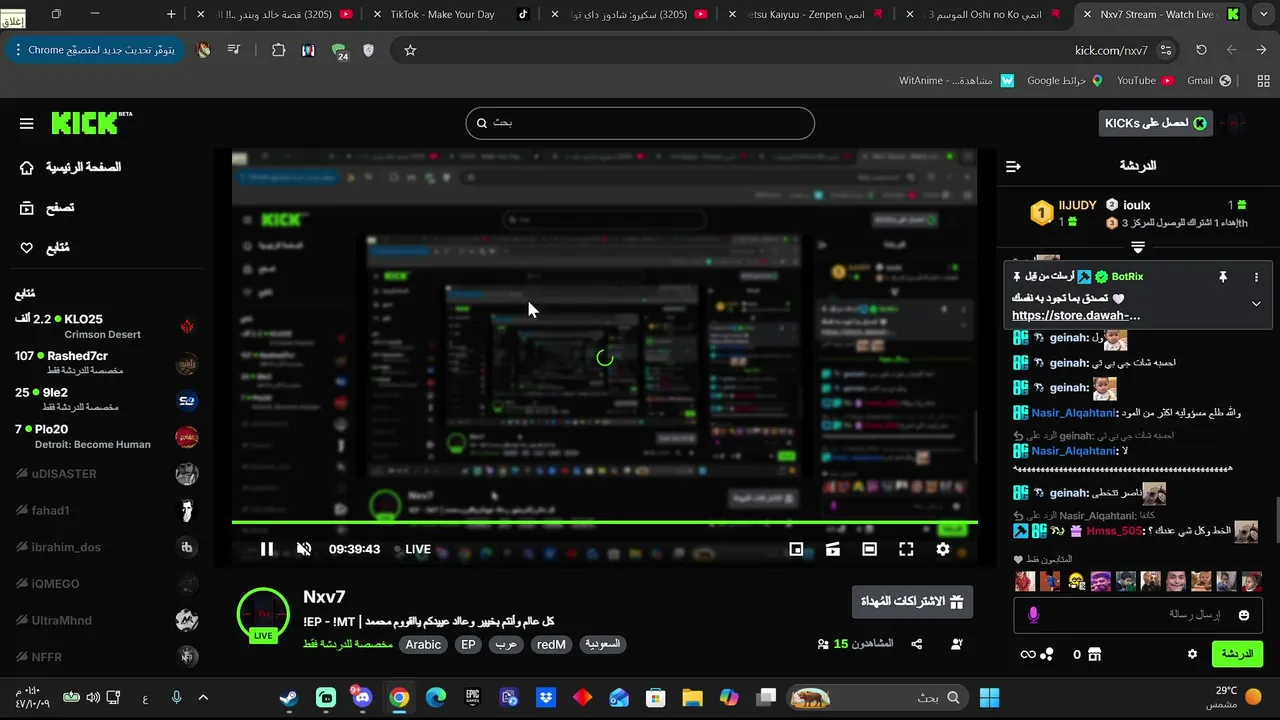Click the Kick search field

click(x=640, y=123)
